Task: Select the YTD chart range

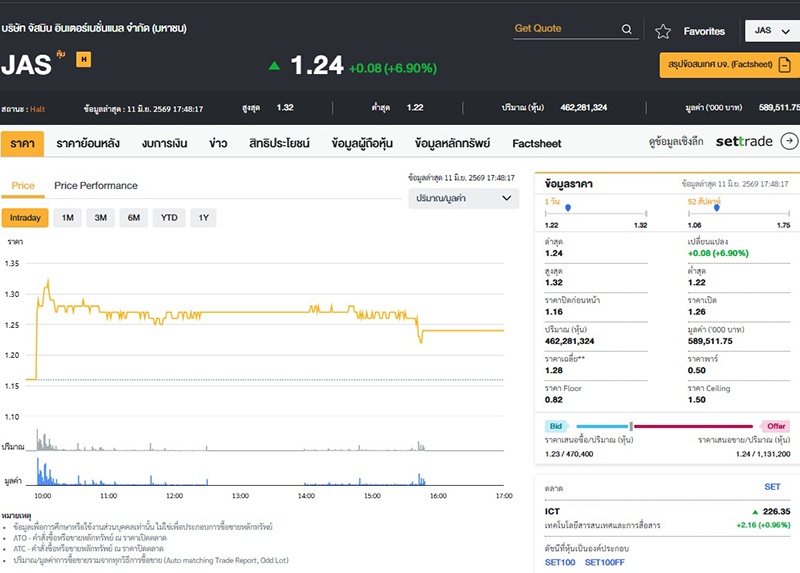Action: [x=169, y=218]
